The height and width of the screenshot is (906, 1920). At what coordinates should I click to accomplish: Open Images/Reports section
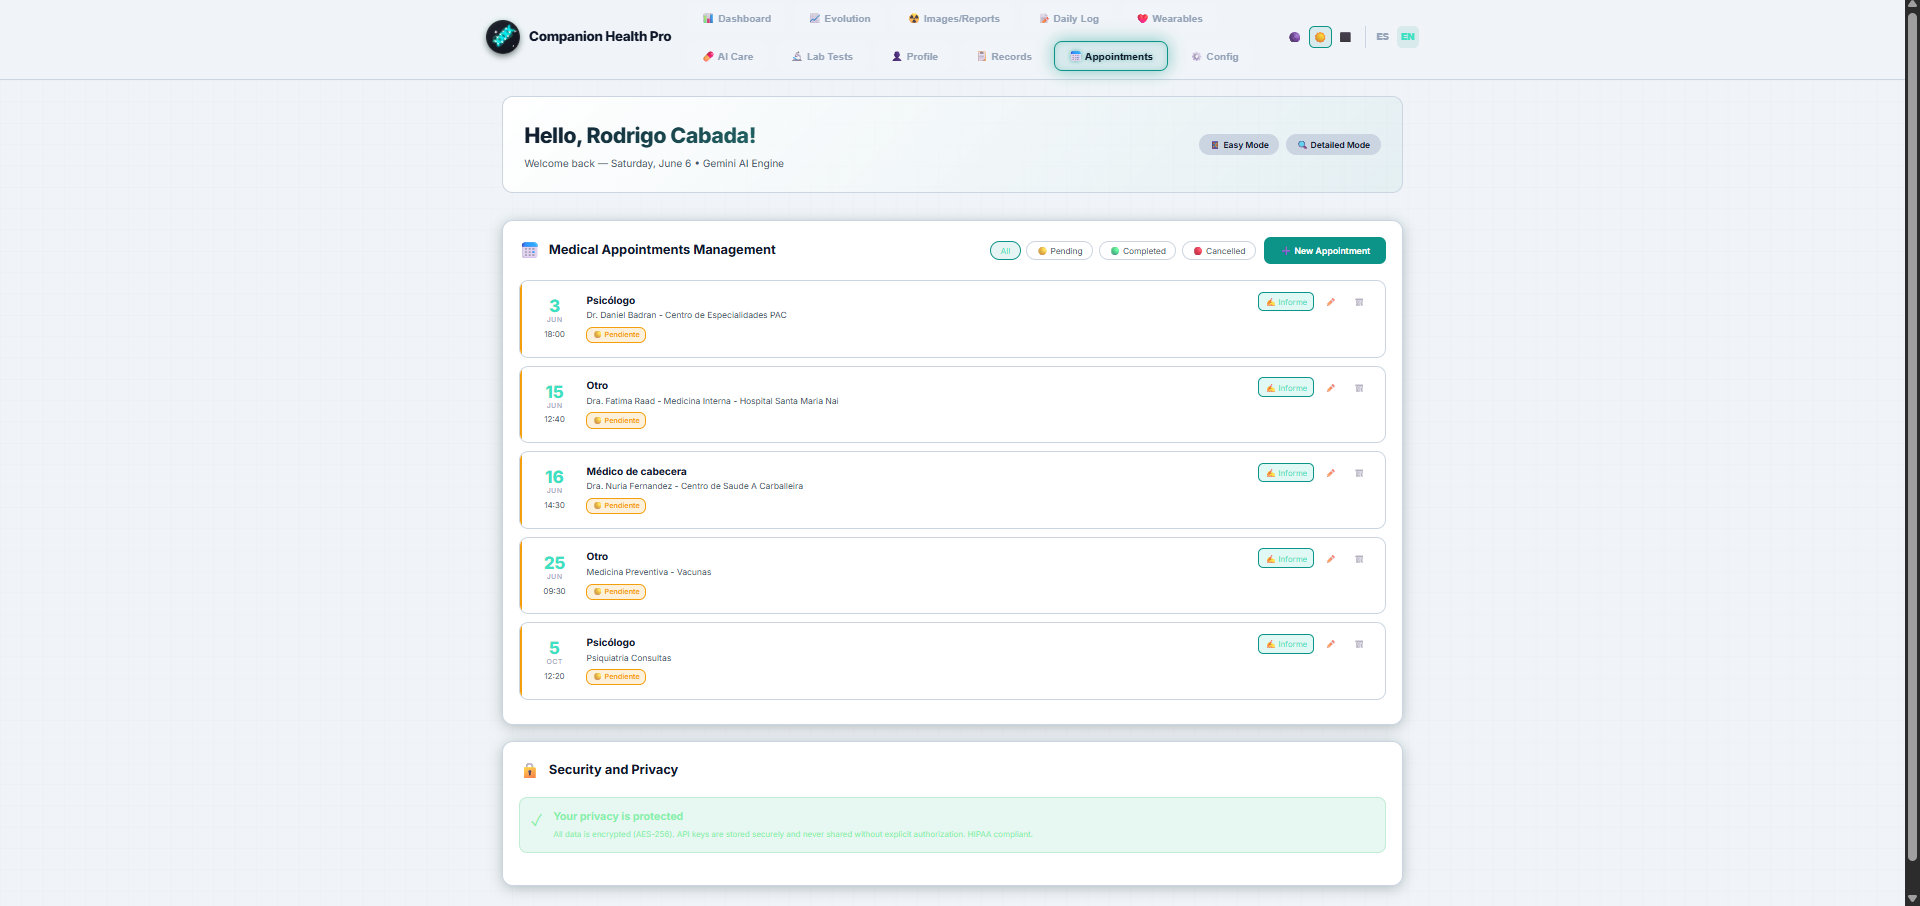click(x=954, y=19)
